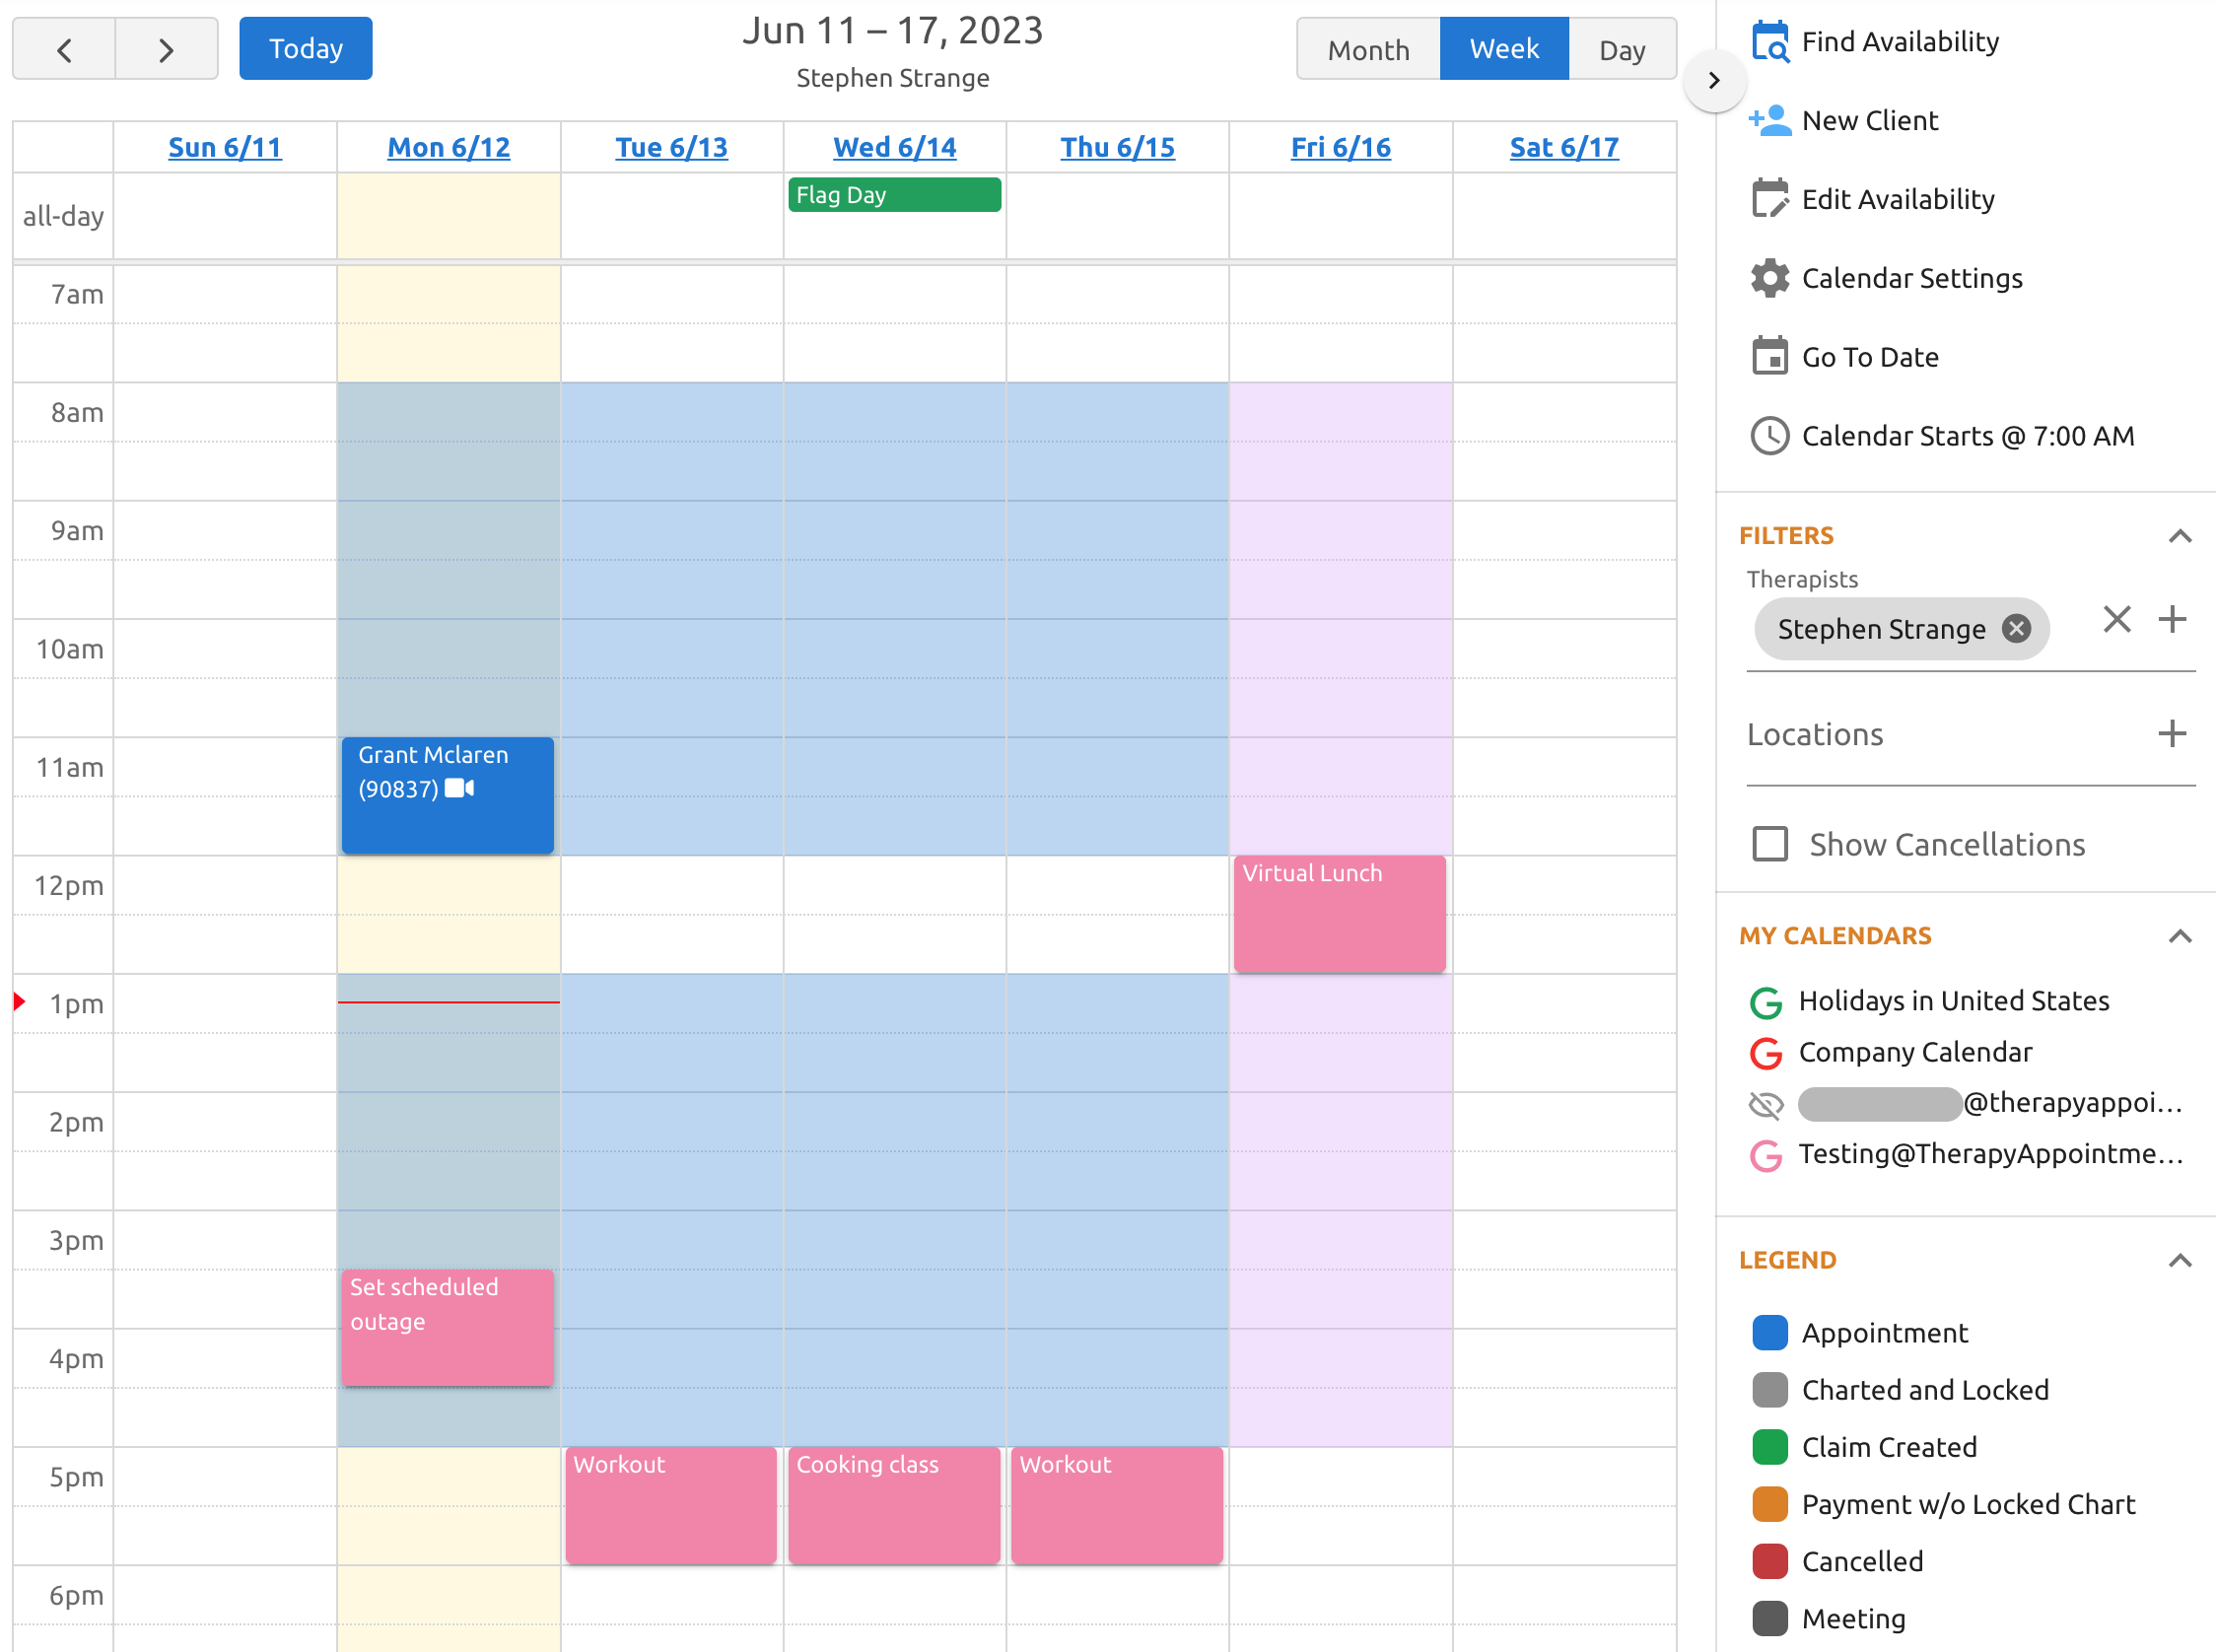The width and height of the screenshot is (2216, 1652).
Task: Open Set scheduled outage event
Action: pyautogui.click(x=448, y=1328)
